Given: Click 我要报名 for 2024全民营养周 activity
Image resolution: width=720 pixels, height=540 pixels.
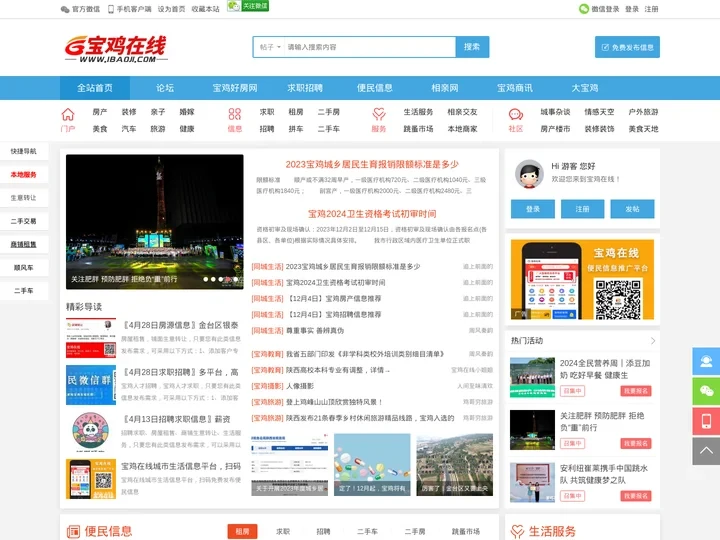Looking at the screenshot, I should (x=636, y=391).
